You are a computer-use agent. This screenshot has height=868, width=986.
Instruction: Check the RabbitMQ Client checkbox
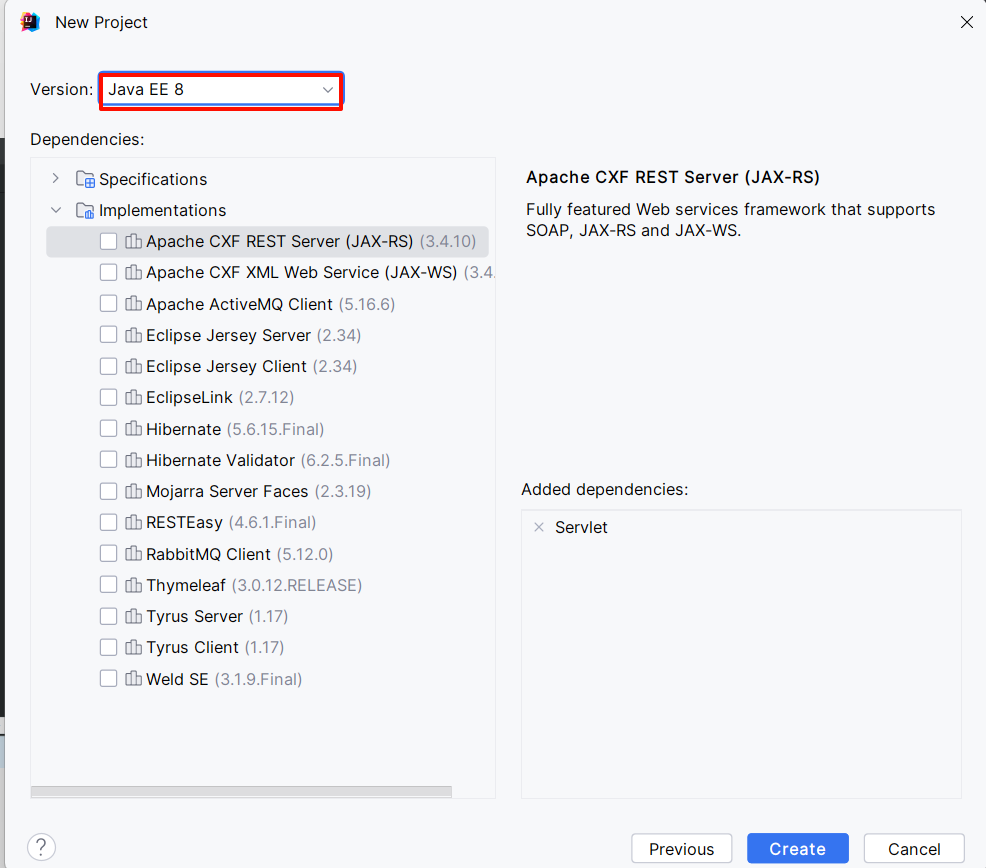(x=108, y=554)
